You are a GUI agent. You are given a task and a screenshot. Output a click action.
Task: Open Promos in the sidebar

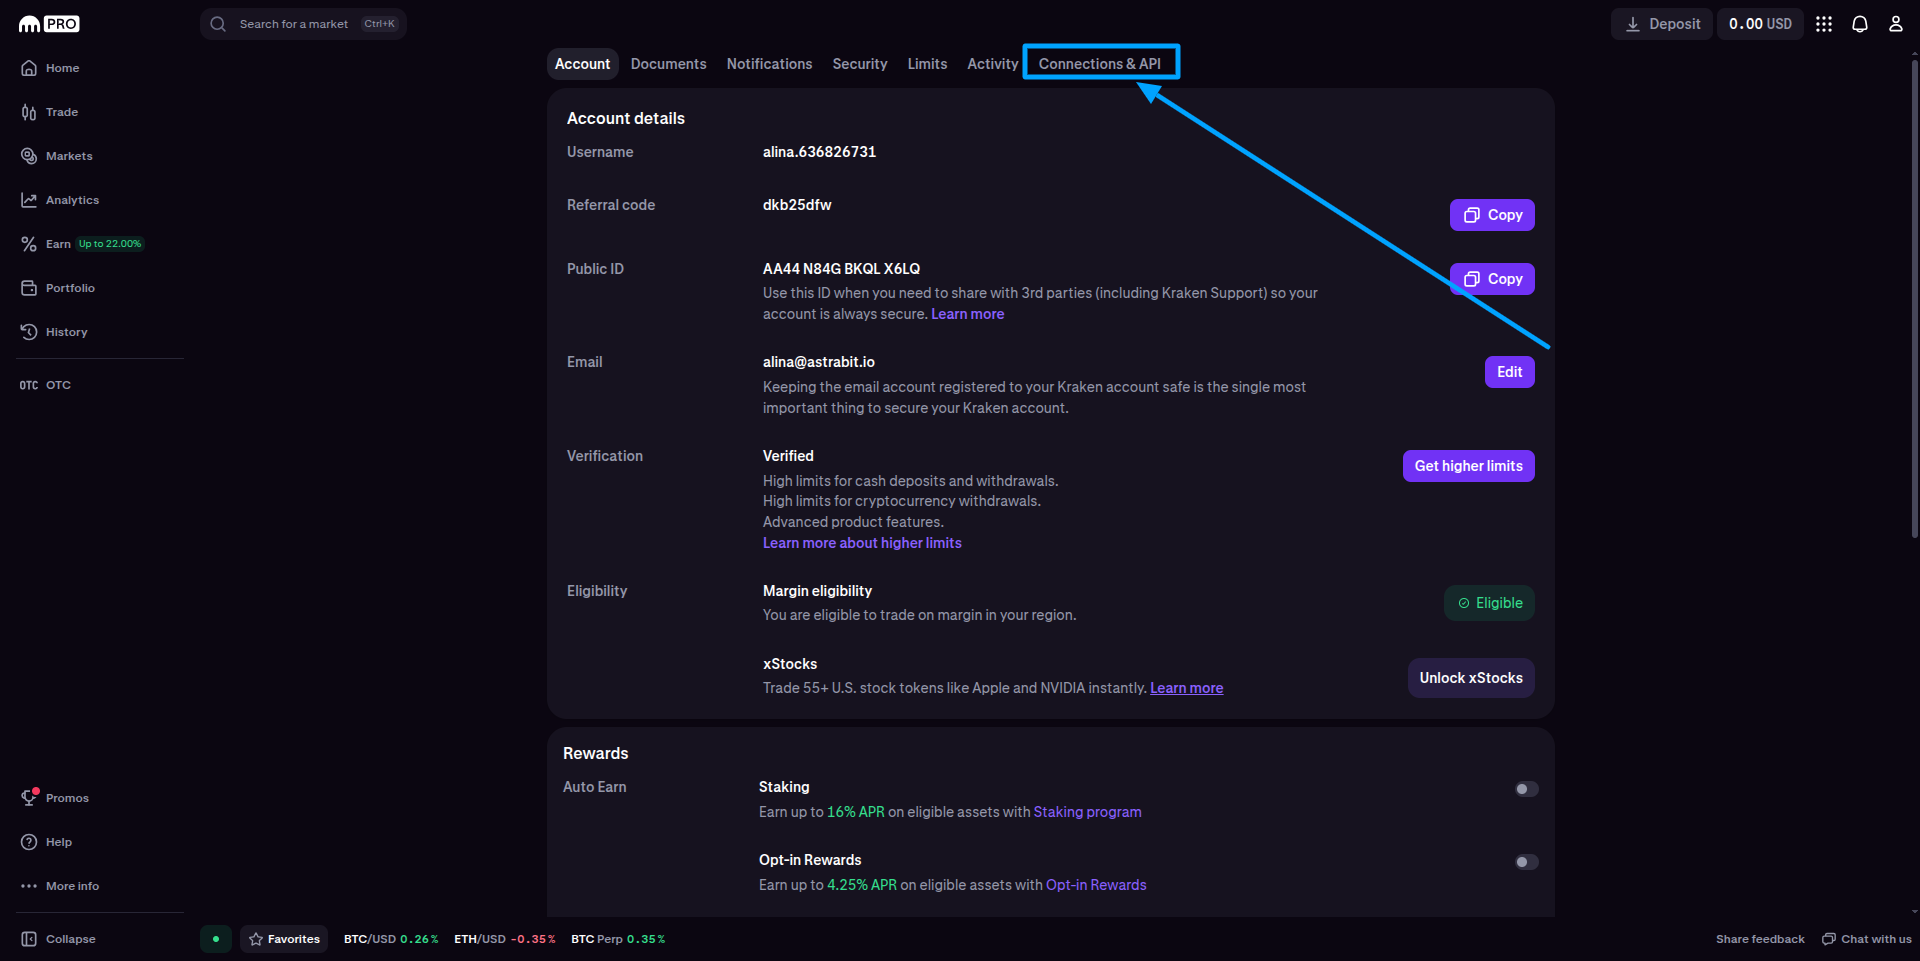point(55,798)
